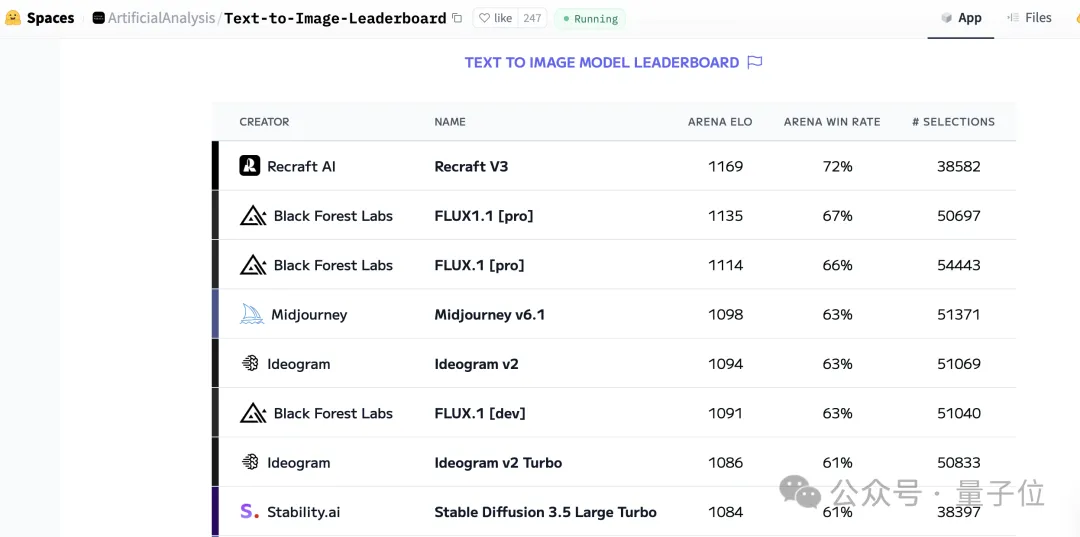
Task: Click the Text-to-Image-Leaderboard space title
Action: (x=335, y=19)
